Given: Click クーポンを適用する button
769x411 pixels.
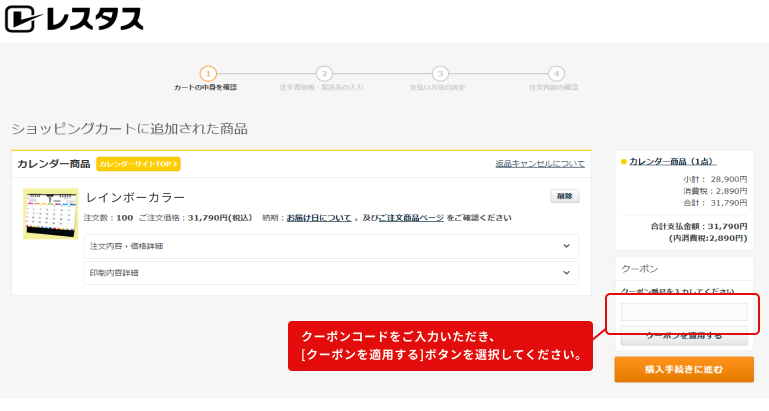Looking at the screenshot, I should pyautogui.click(x=684, y=336).
